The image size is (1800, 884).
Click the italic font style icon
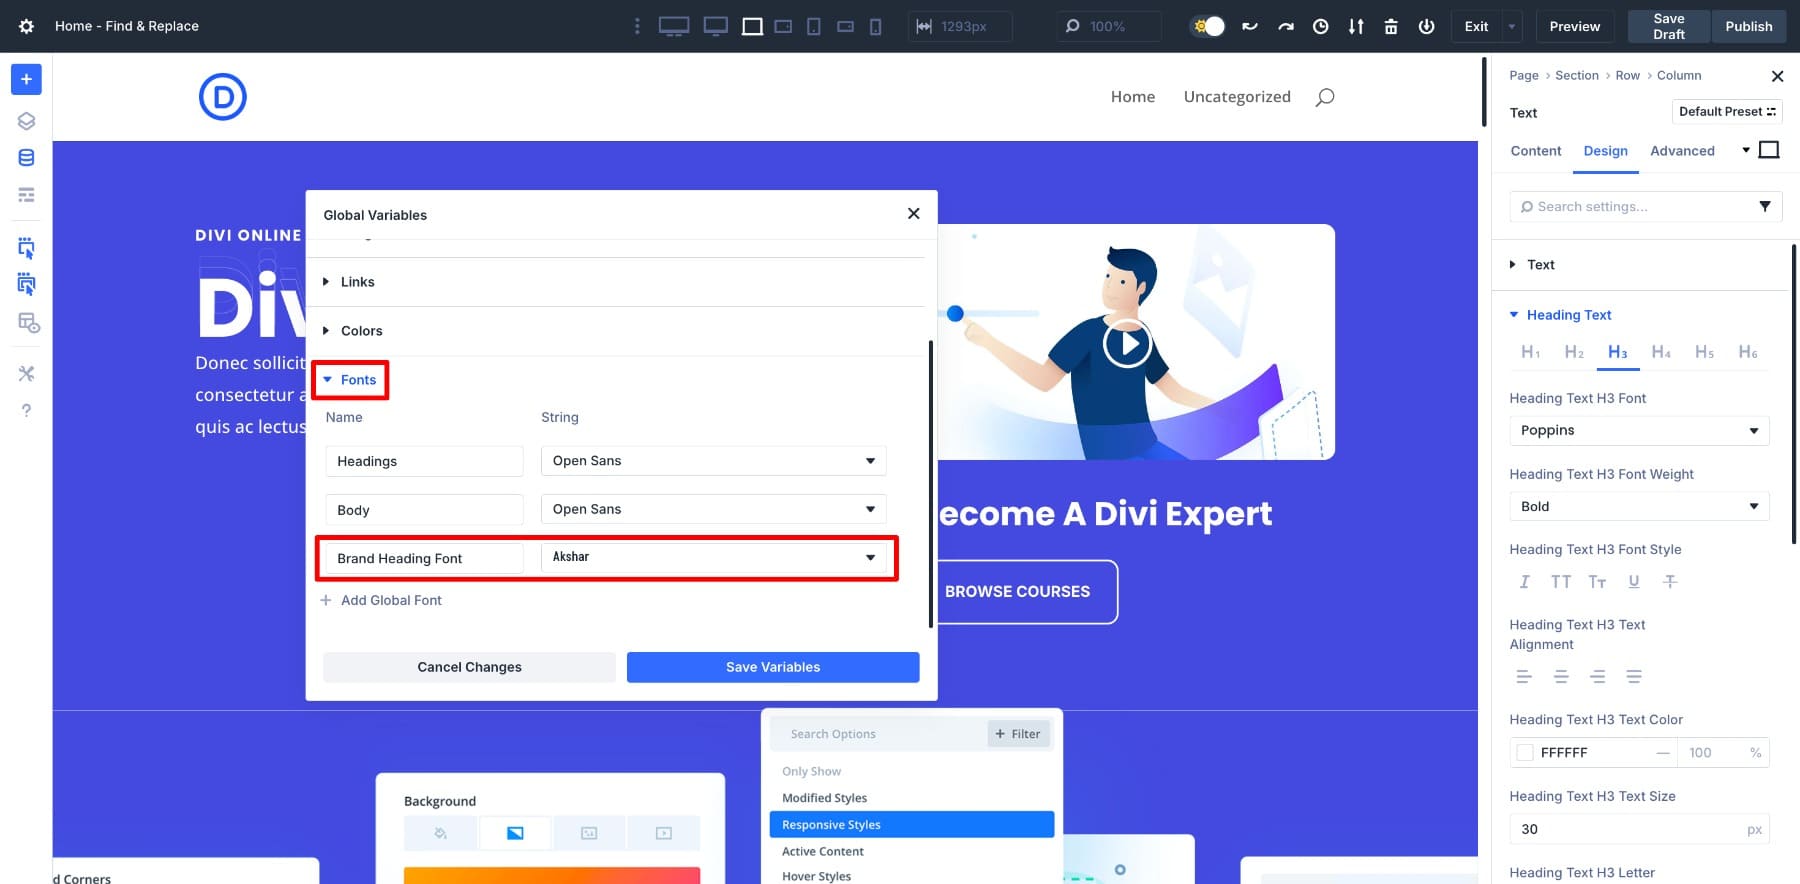click(x=1524, y=582)
